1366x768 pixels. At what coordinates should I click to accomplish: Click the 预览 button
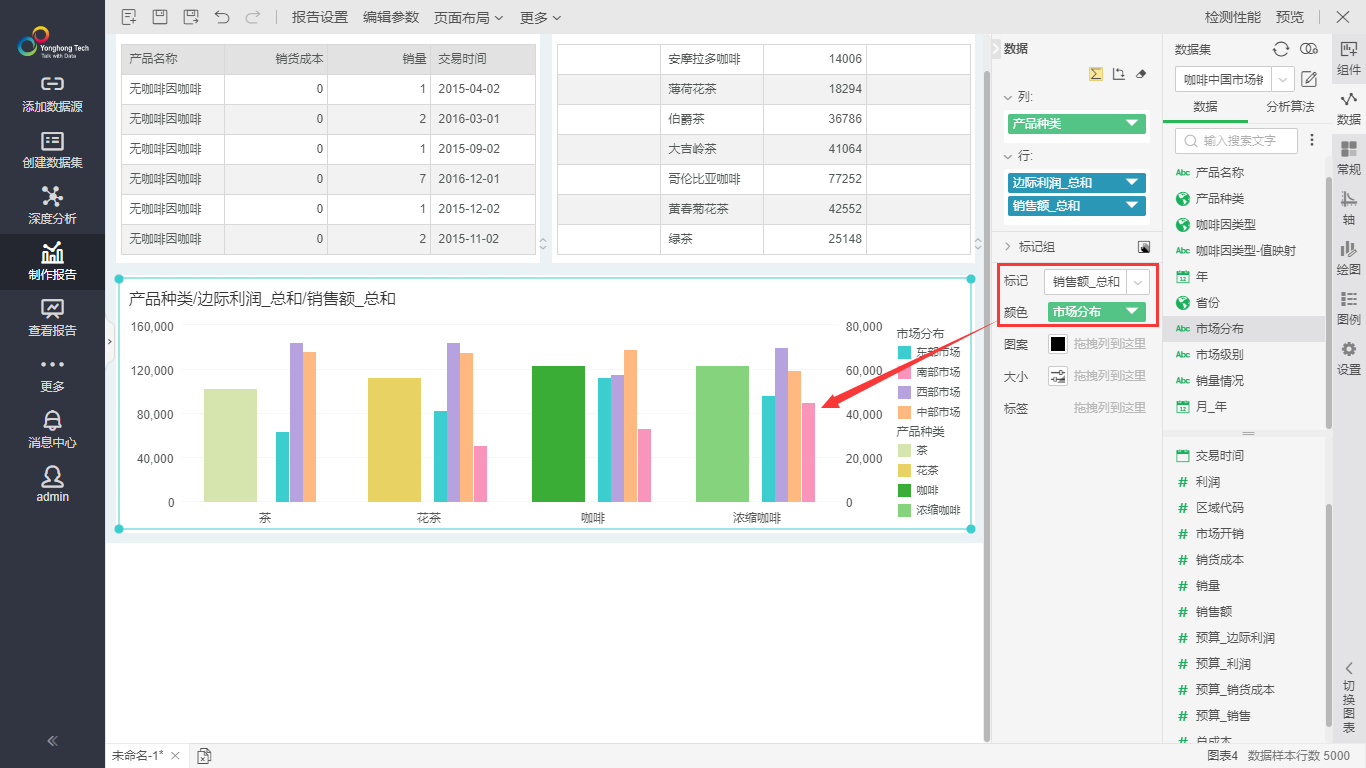1290,17
